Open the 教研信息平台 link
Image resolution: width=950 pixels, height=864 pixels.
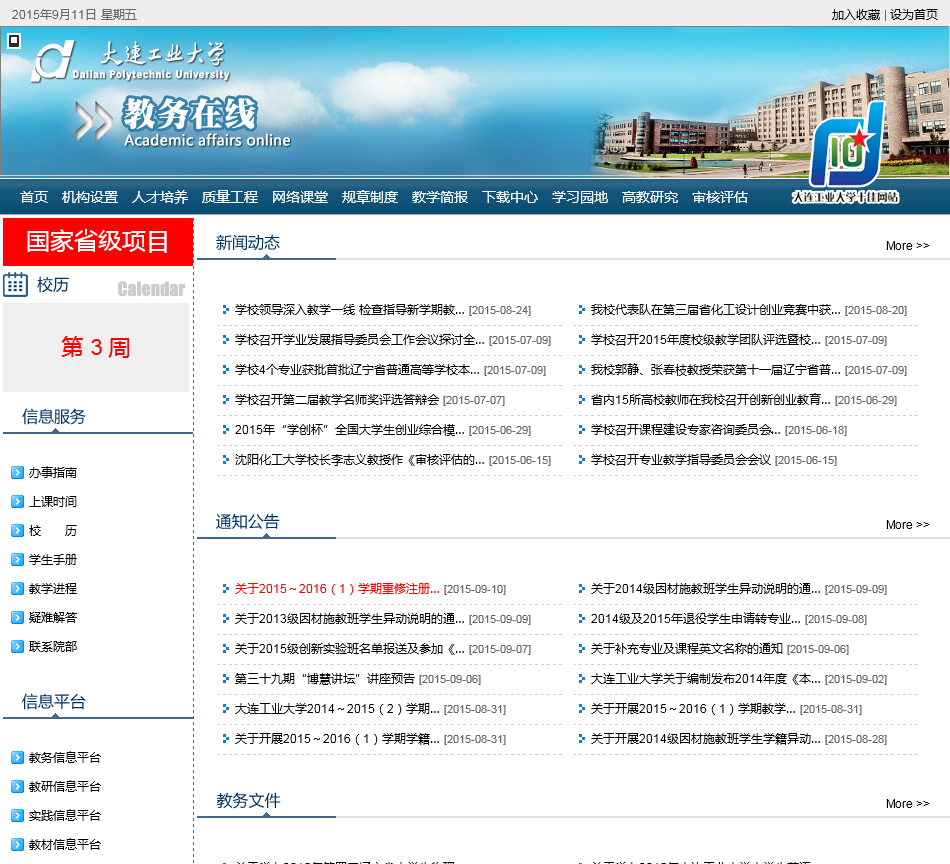tap(65, 786)
